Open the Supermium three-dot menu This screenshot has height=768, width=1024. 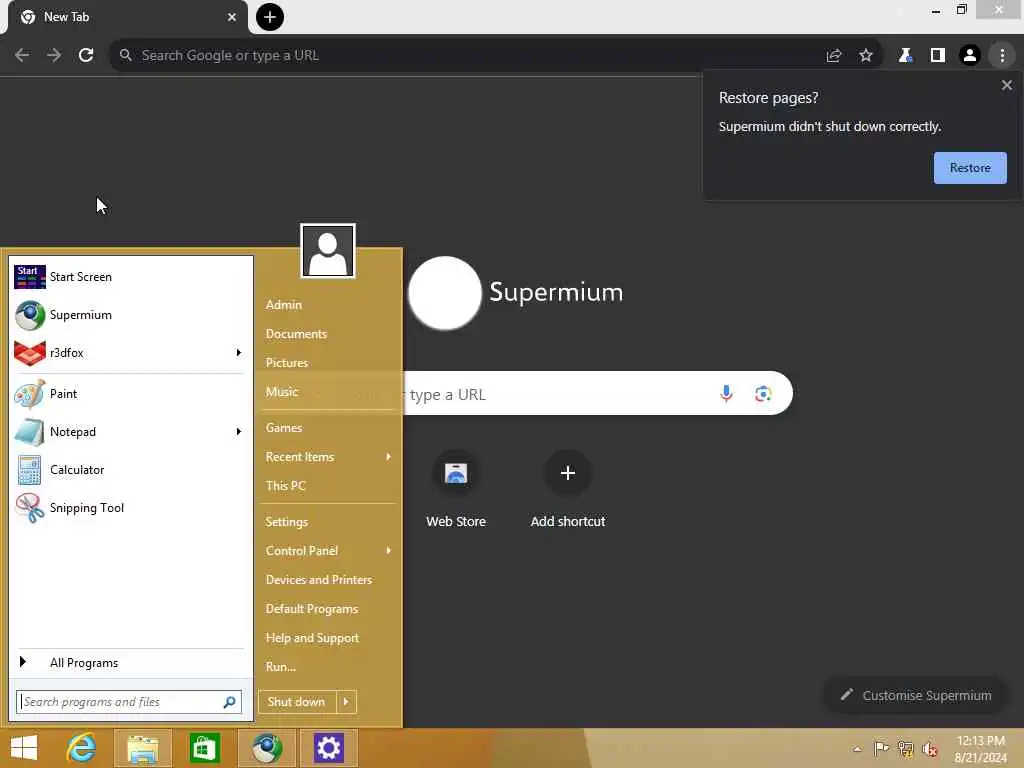(x=1002, y=56)
